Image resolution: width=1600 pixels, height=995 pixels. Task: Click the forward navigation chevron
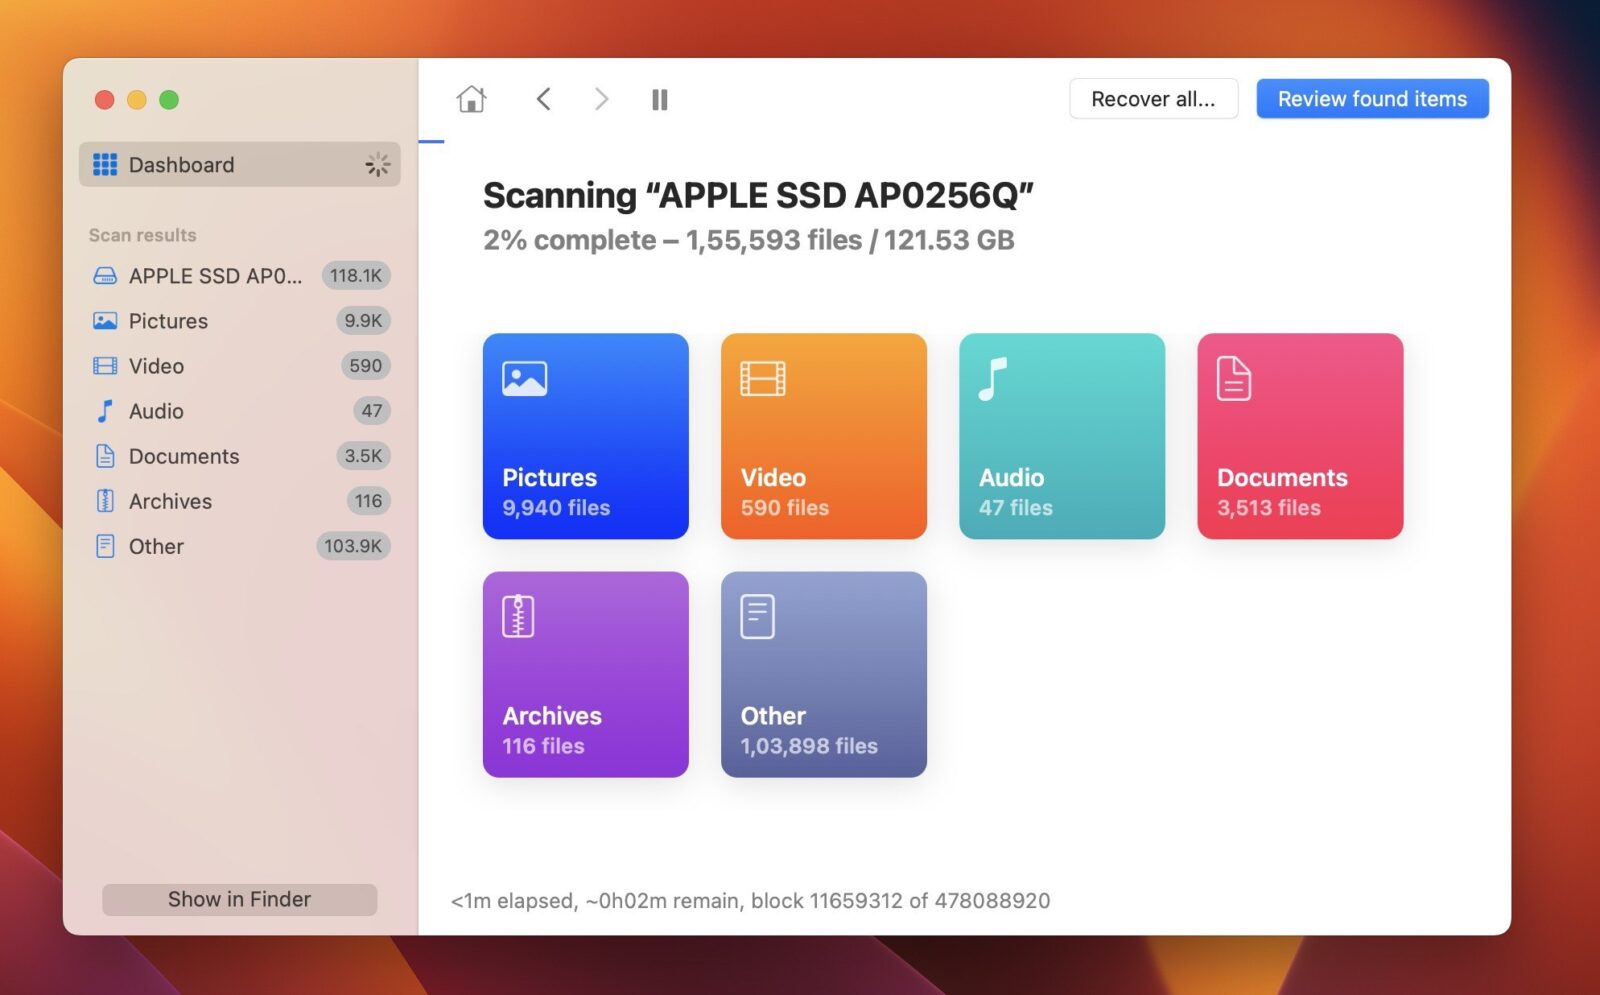600,98
